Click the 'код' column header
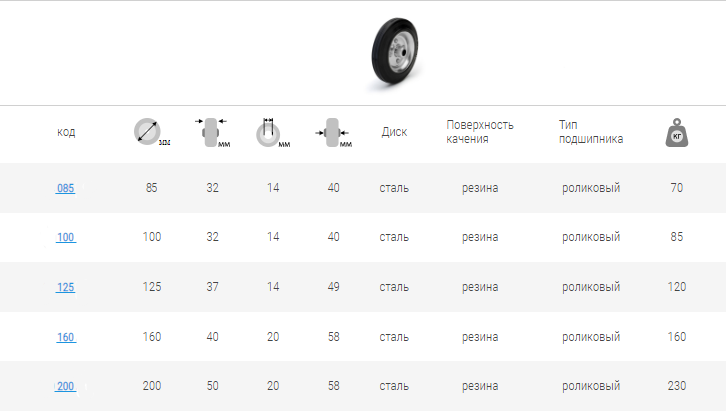 click(x=66, y=132)
